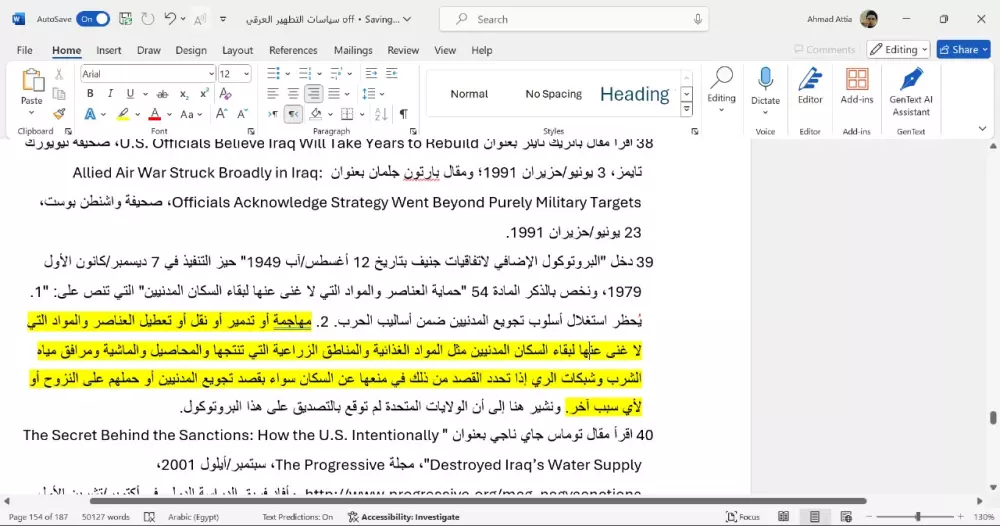Screen dimensions: 1000x526
Task: Open the Add-ins gallery
Action: click(x=857, y=86)
